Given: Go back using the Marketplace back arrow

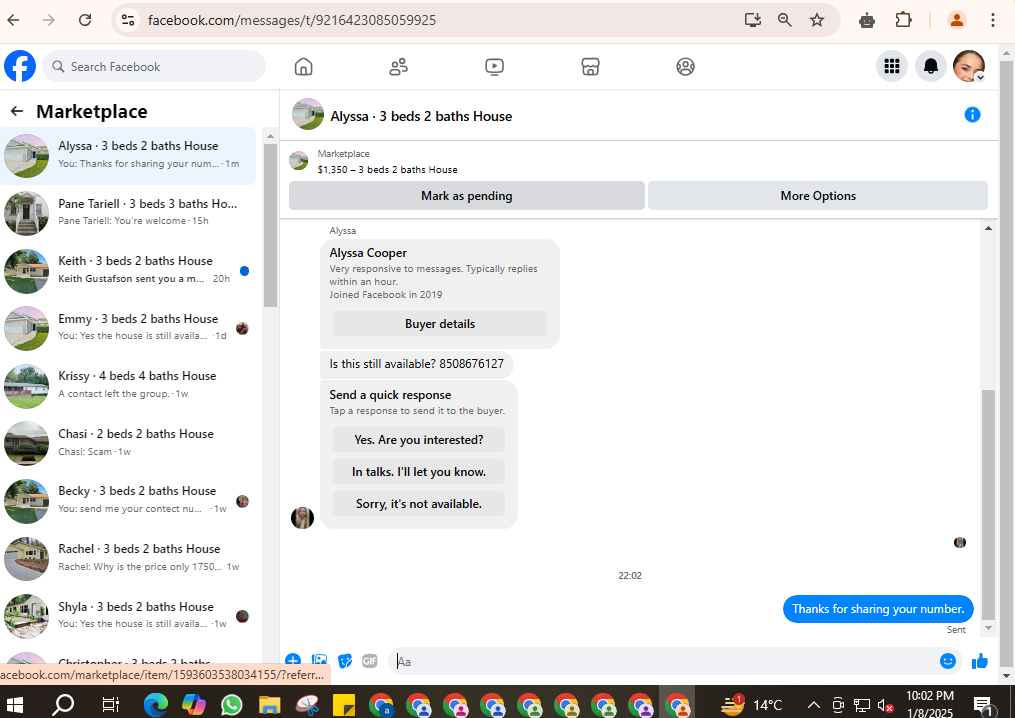Looking at the screenshot, I should point(17,111).
